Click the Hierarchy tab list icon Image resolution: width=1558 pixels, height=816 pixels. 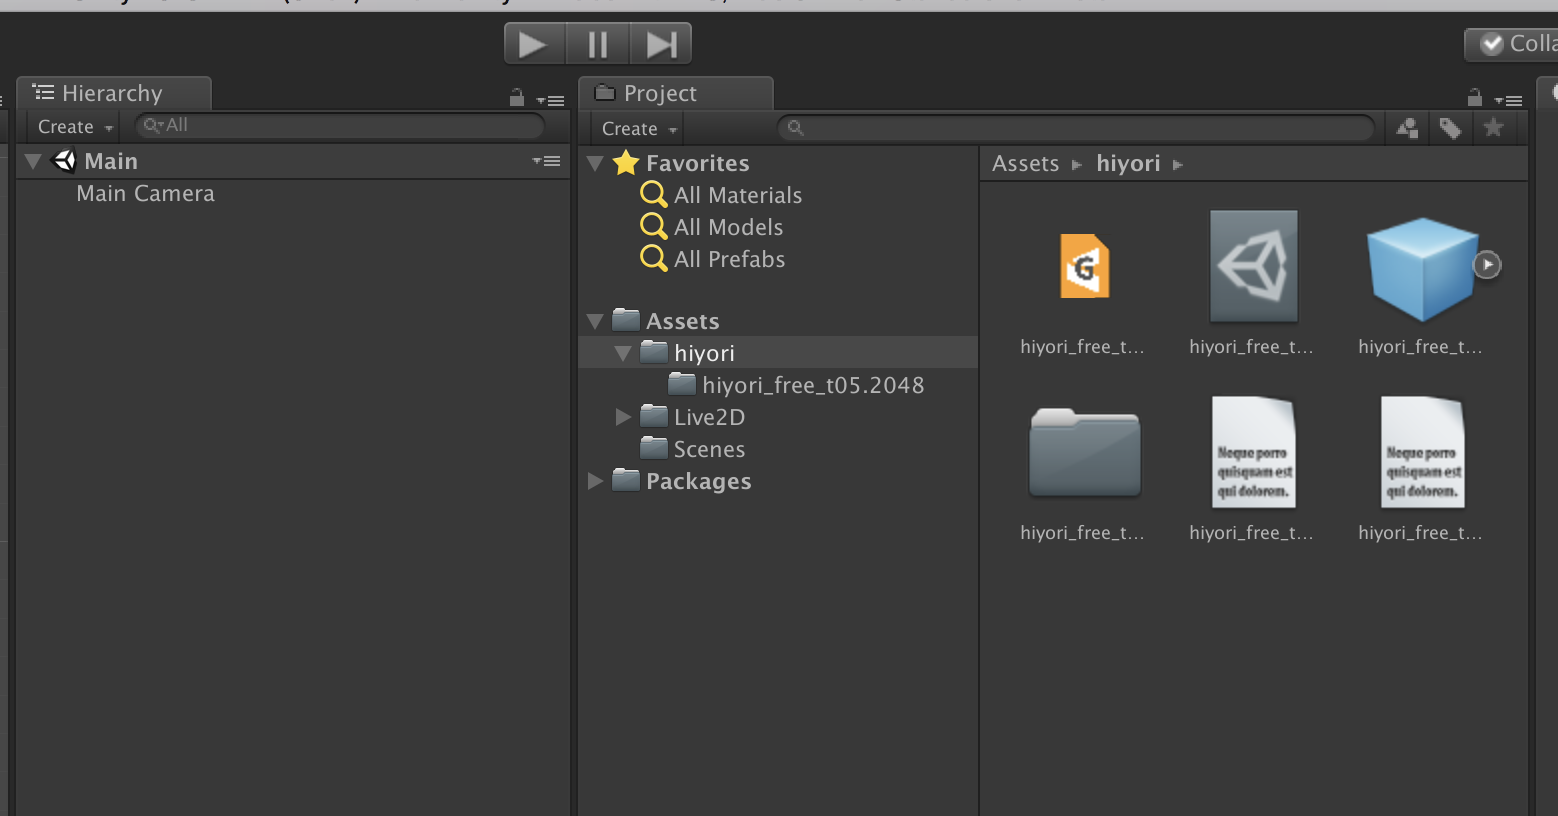click(43, 92)
